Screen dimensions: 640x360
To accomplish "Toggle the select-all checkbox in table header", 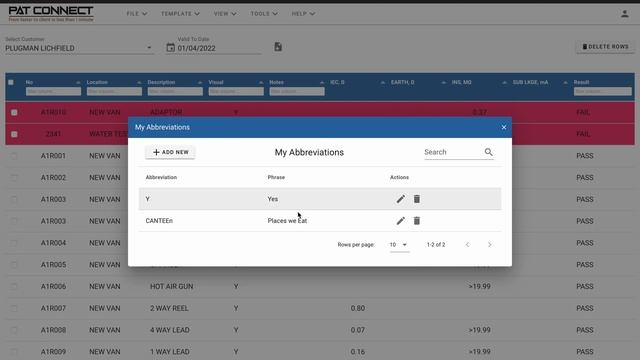I will [11, 82].
